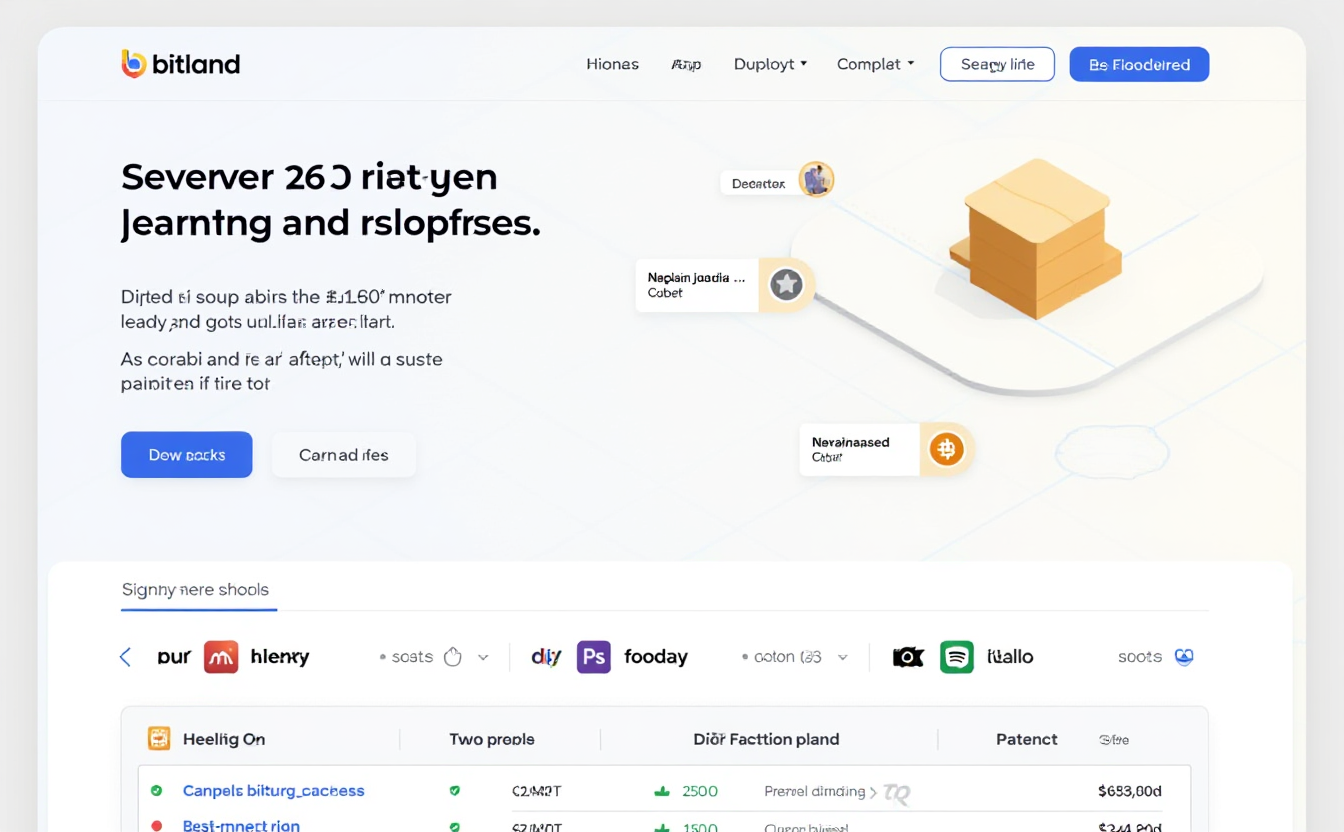Click the bitland logo icon

click(x=133, y=64)
